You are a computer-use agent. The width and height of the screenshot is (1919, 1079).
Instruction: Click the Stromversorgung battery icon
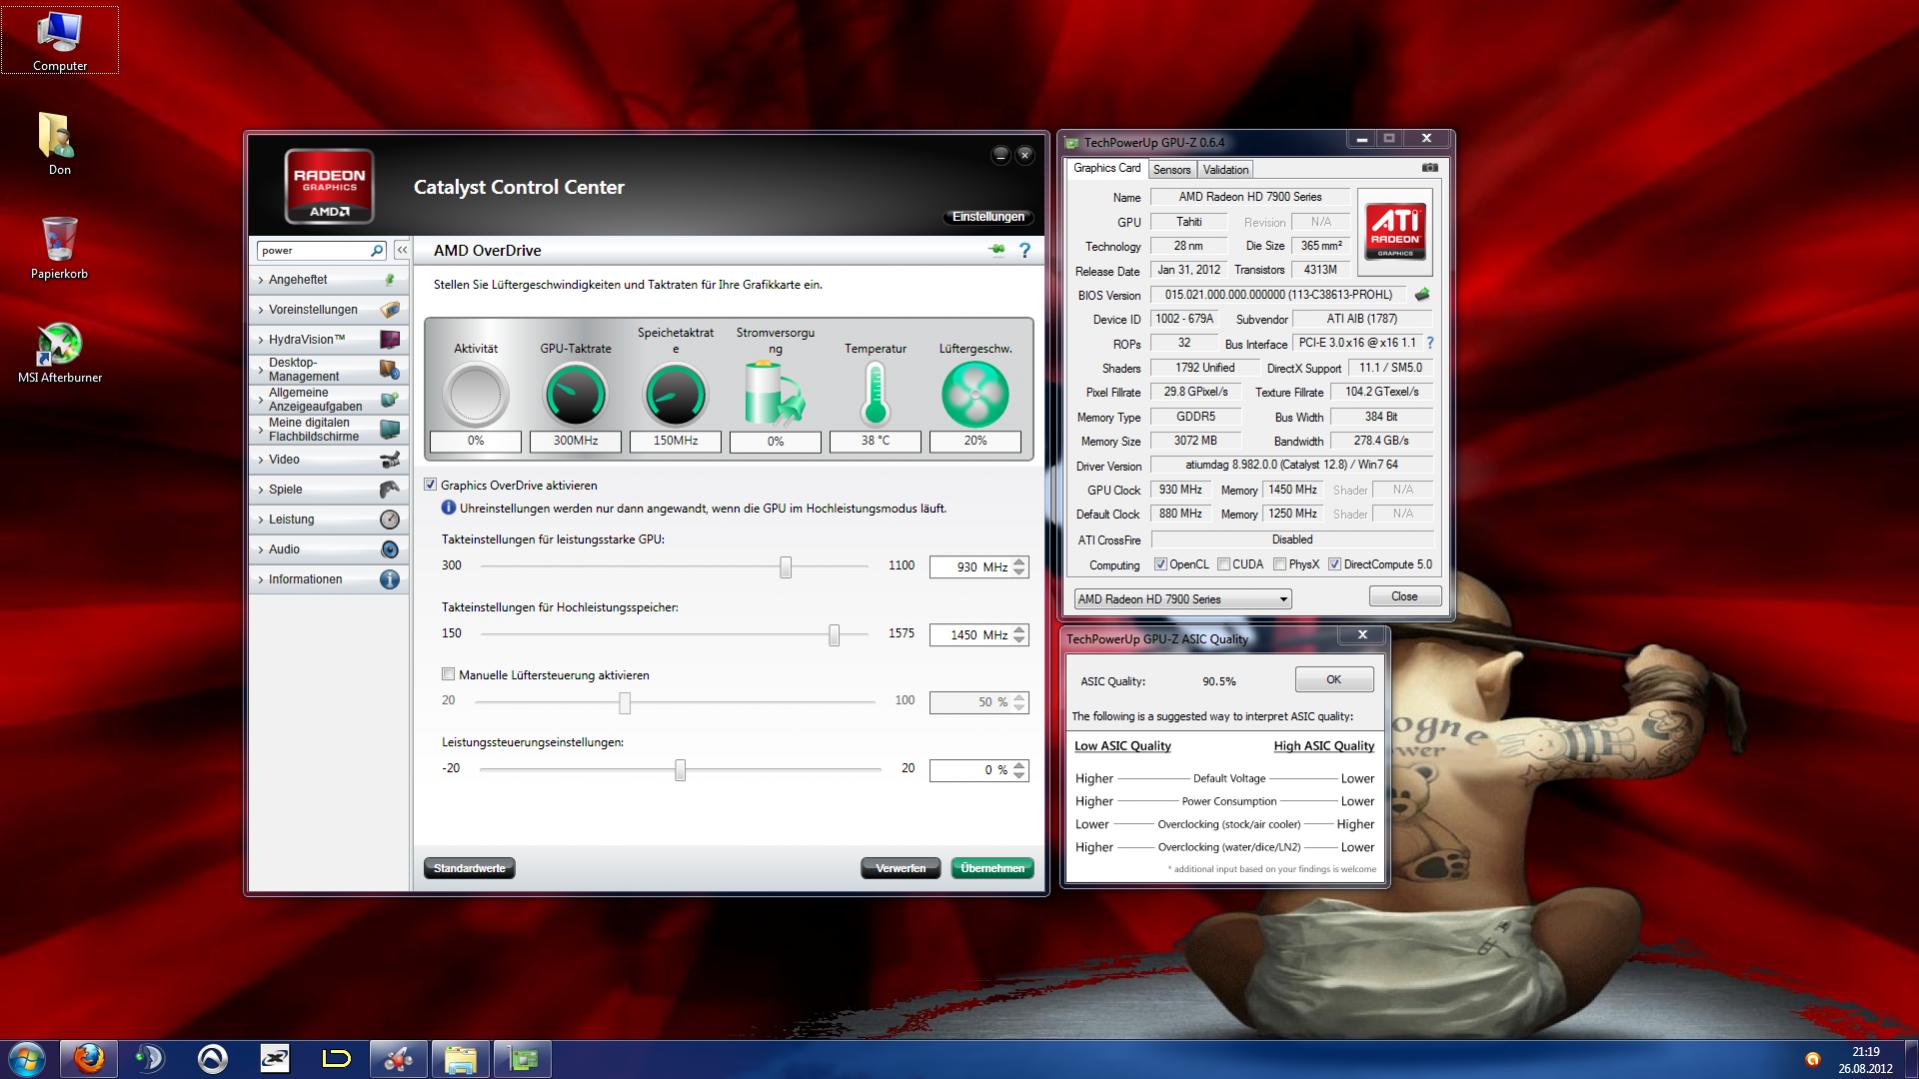[774, 393]
